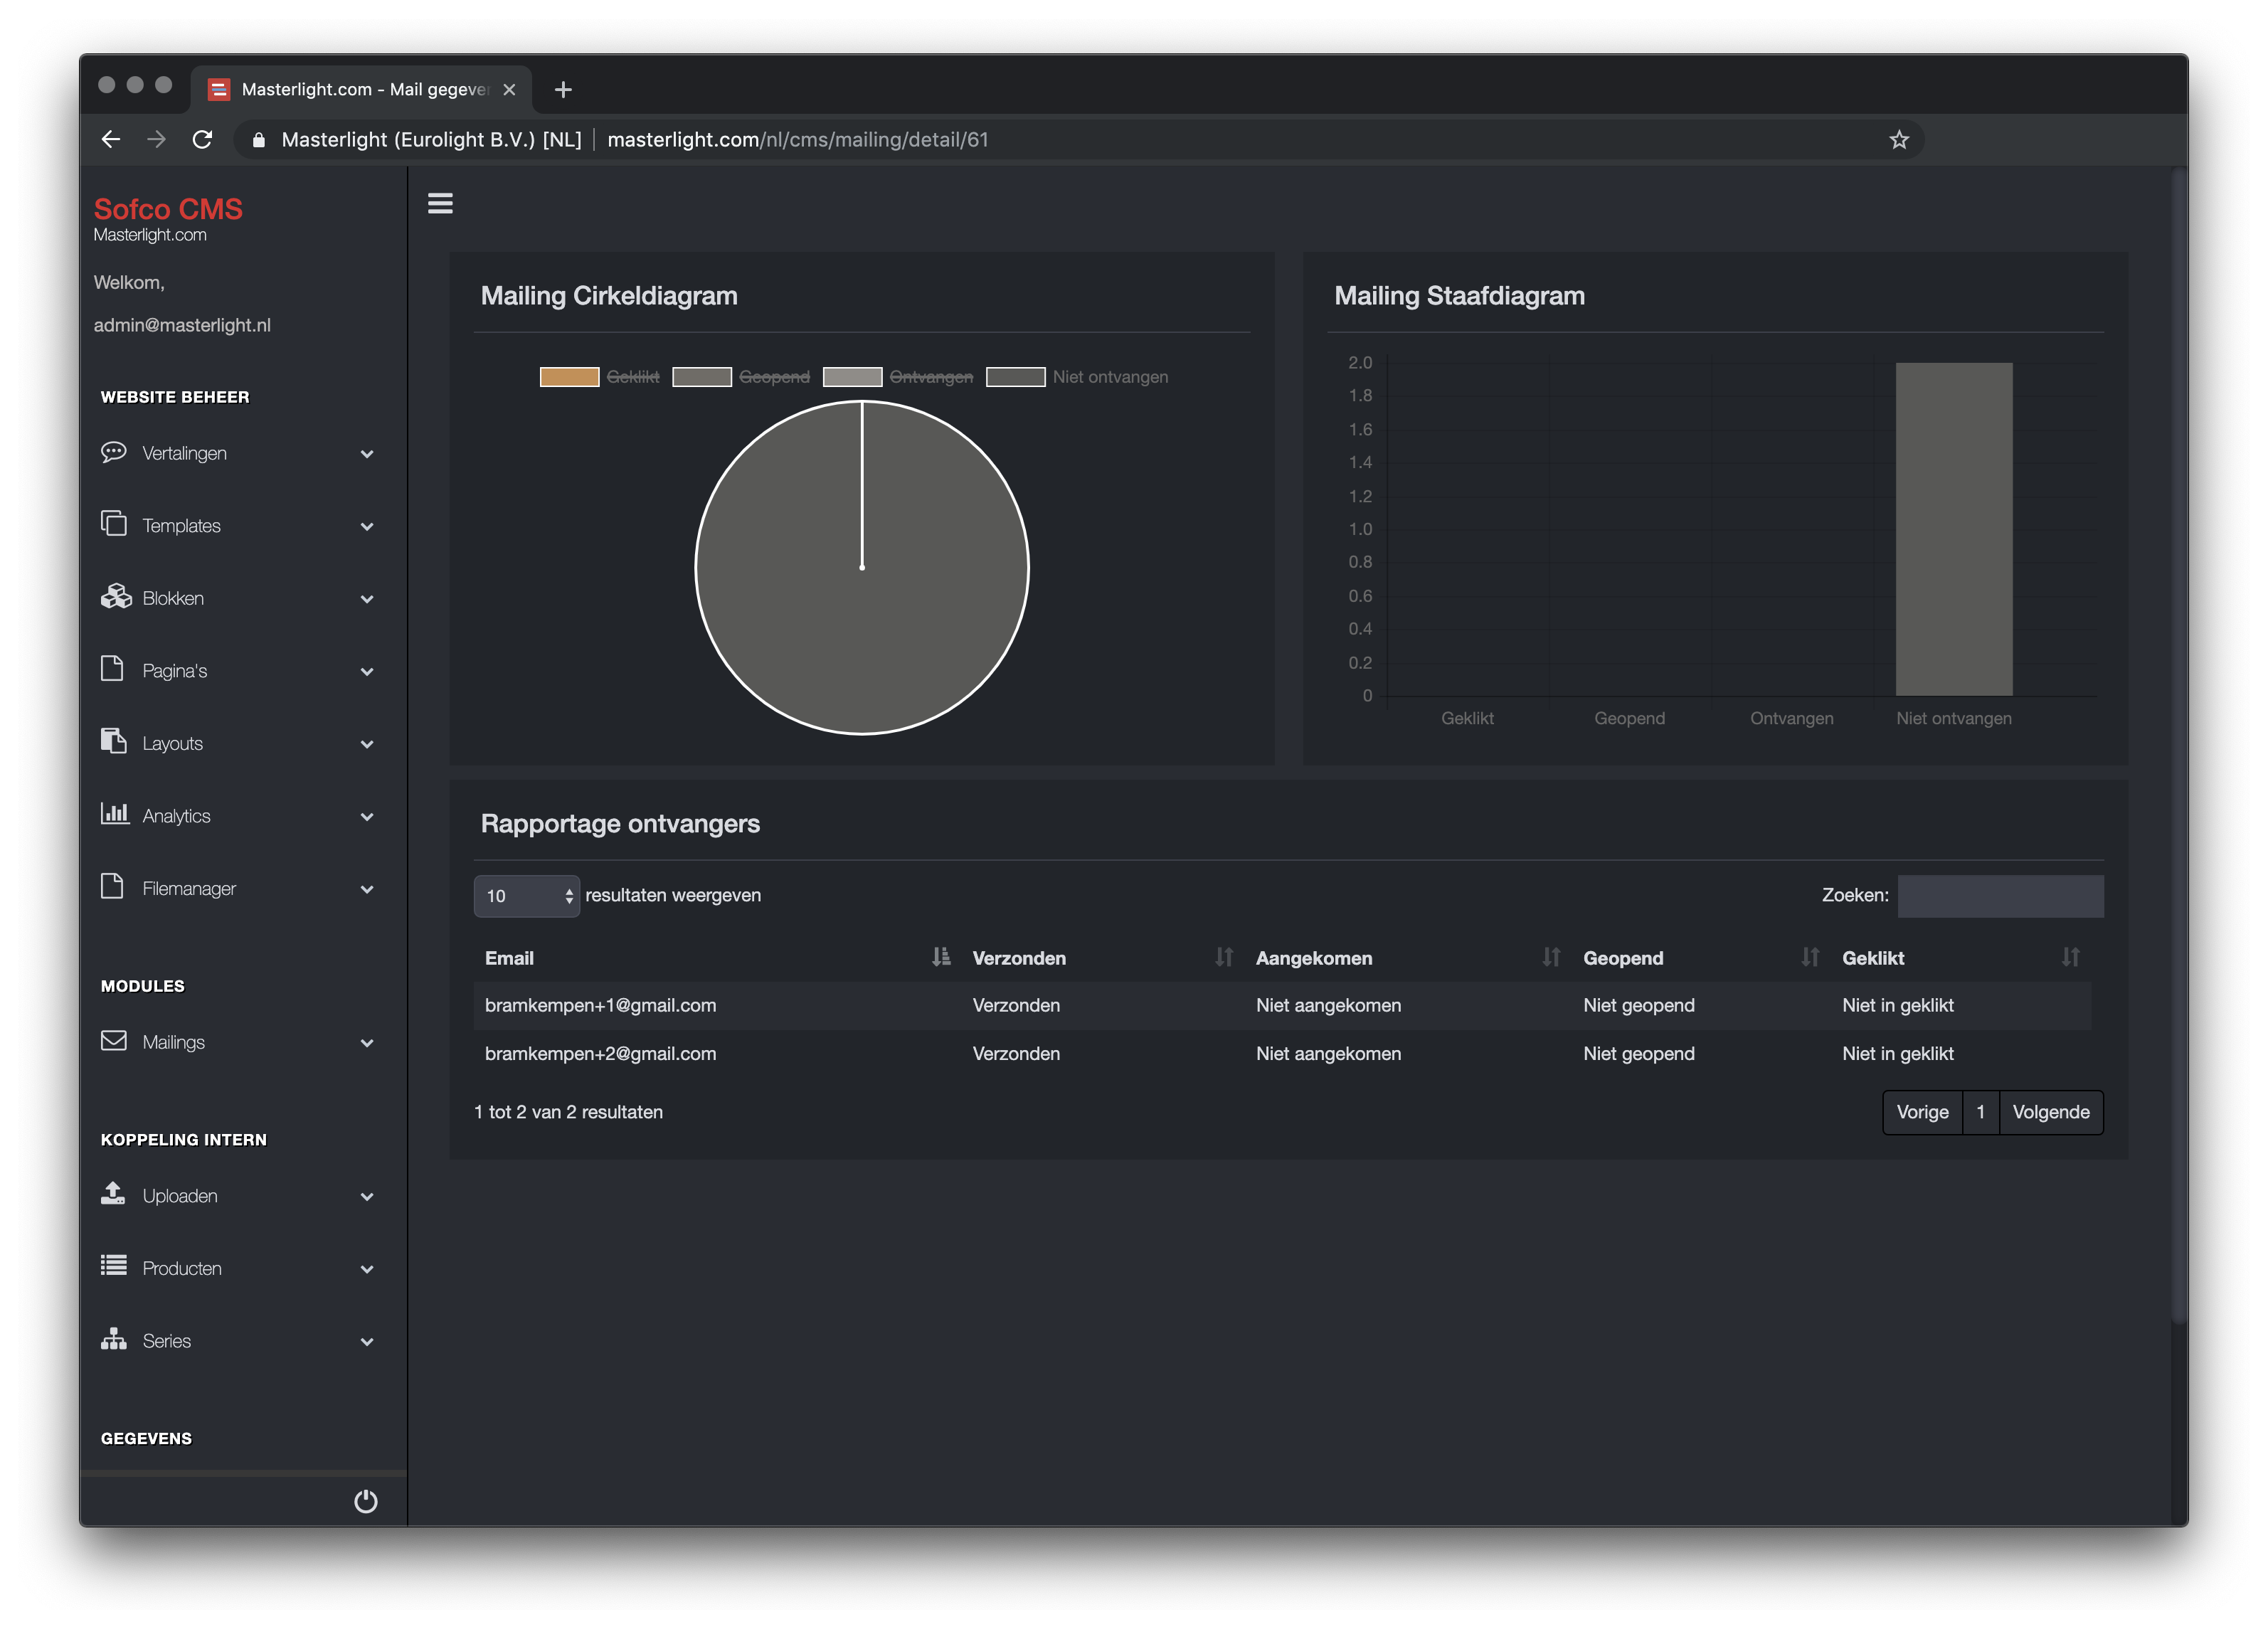Click the Series sitemap icon

coord(114,1339)
